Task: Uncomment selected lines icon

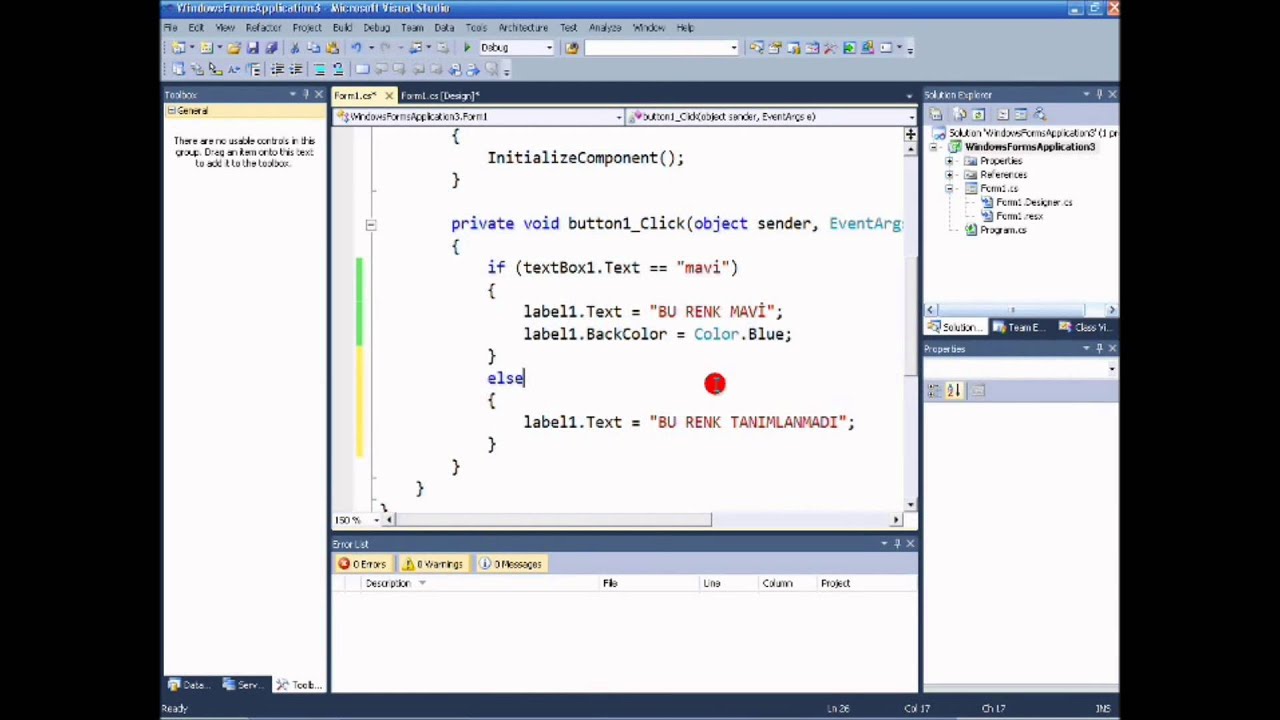Action: (338, 69)
